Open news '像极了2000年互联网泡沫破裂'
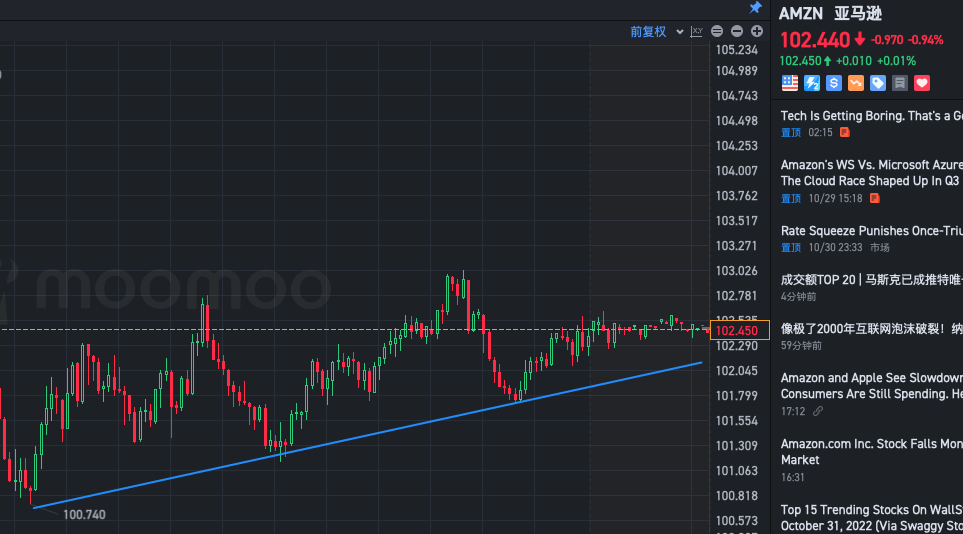Screen dimensions: 963x534 [x=871, y=329]
